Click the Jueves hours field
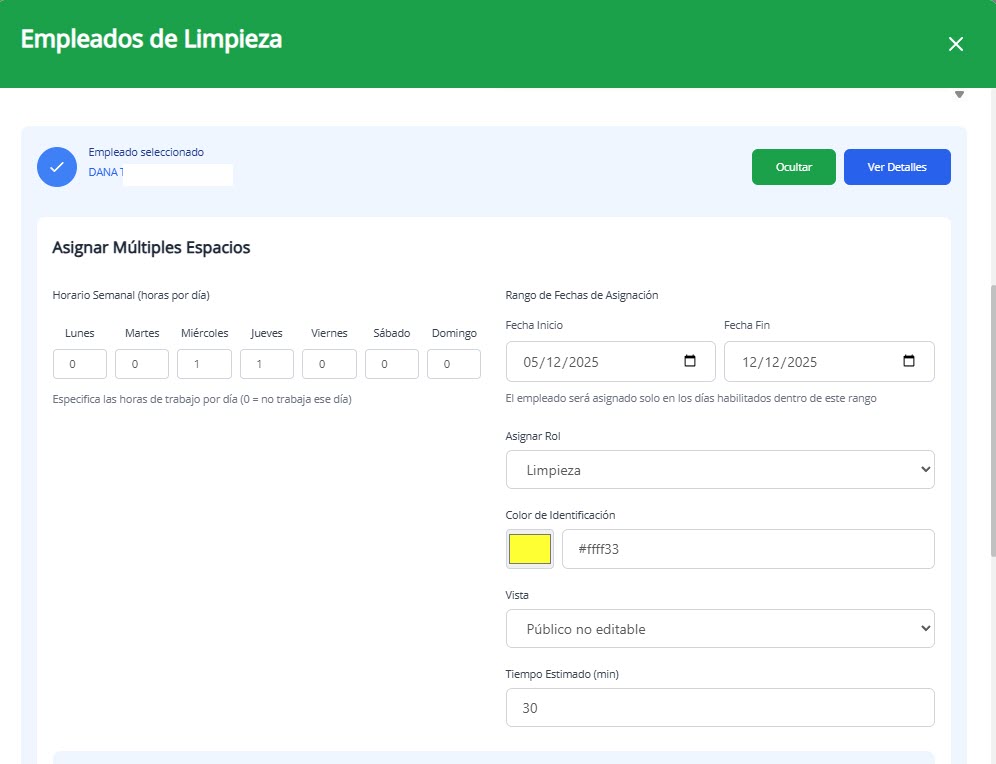Screen dimensions: 996x764 point(267,364)
